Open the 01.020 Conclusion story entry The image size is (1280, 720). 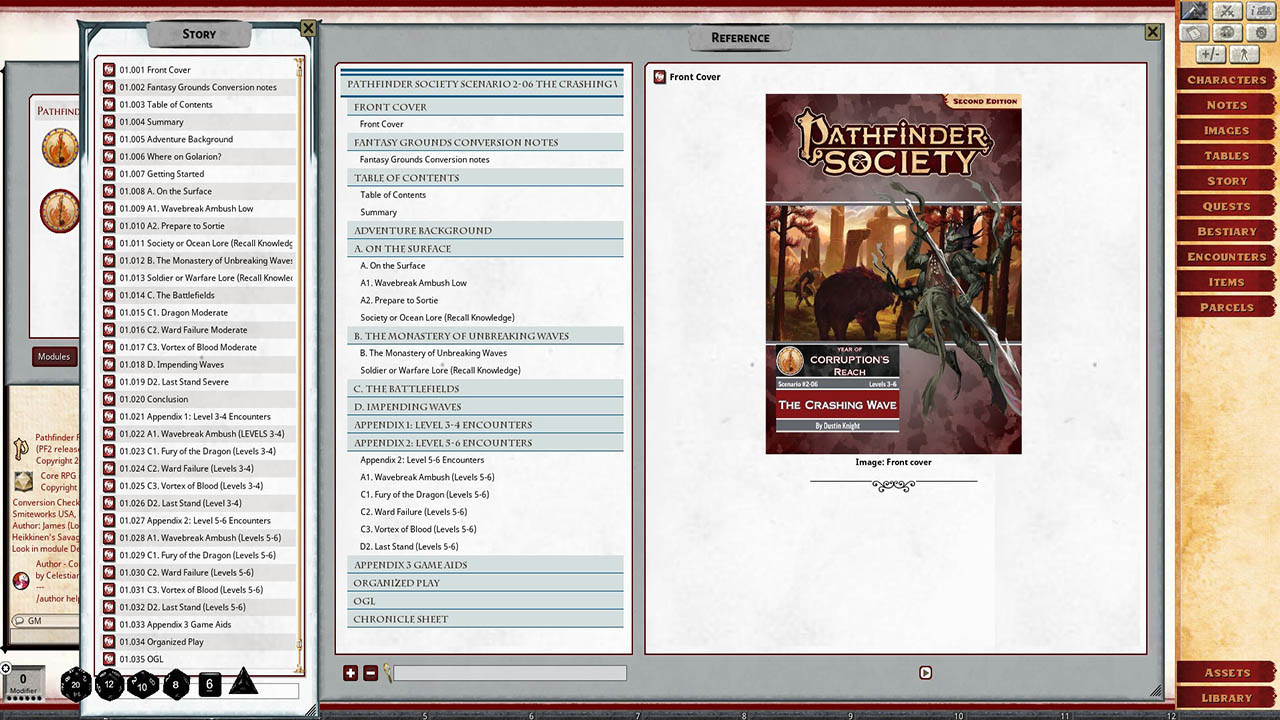155,399
